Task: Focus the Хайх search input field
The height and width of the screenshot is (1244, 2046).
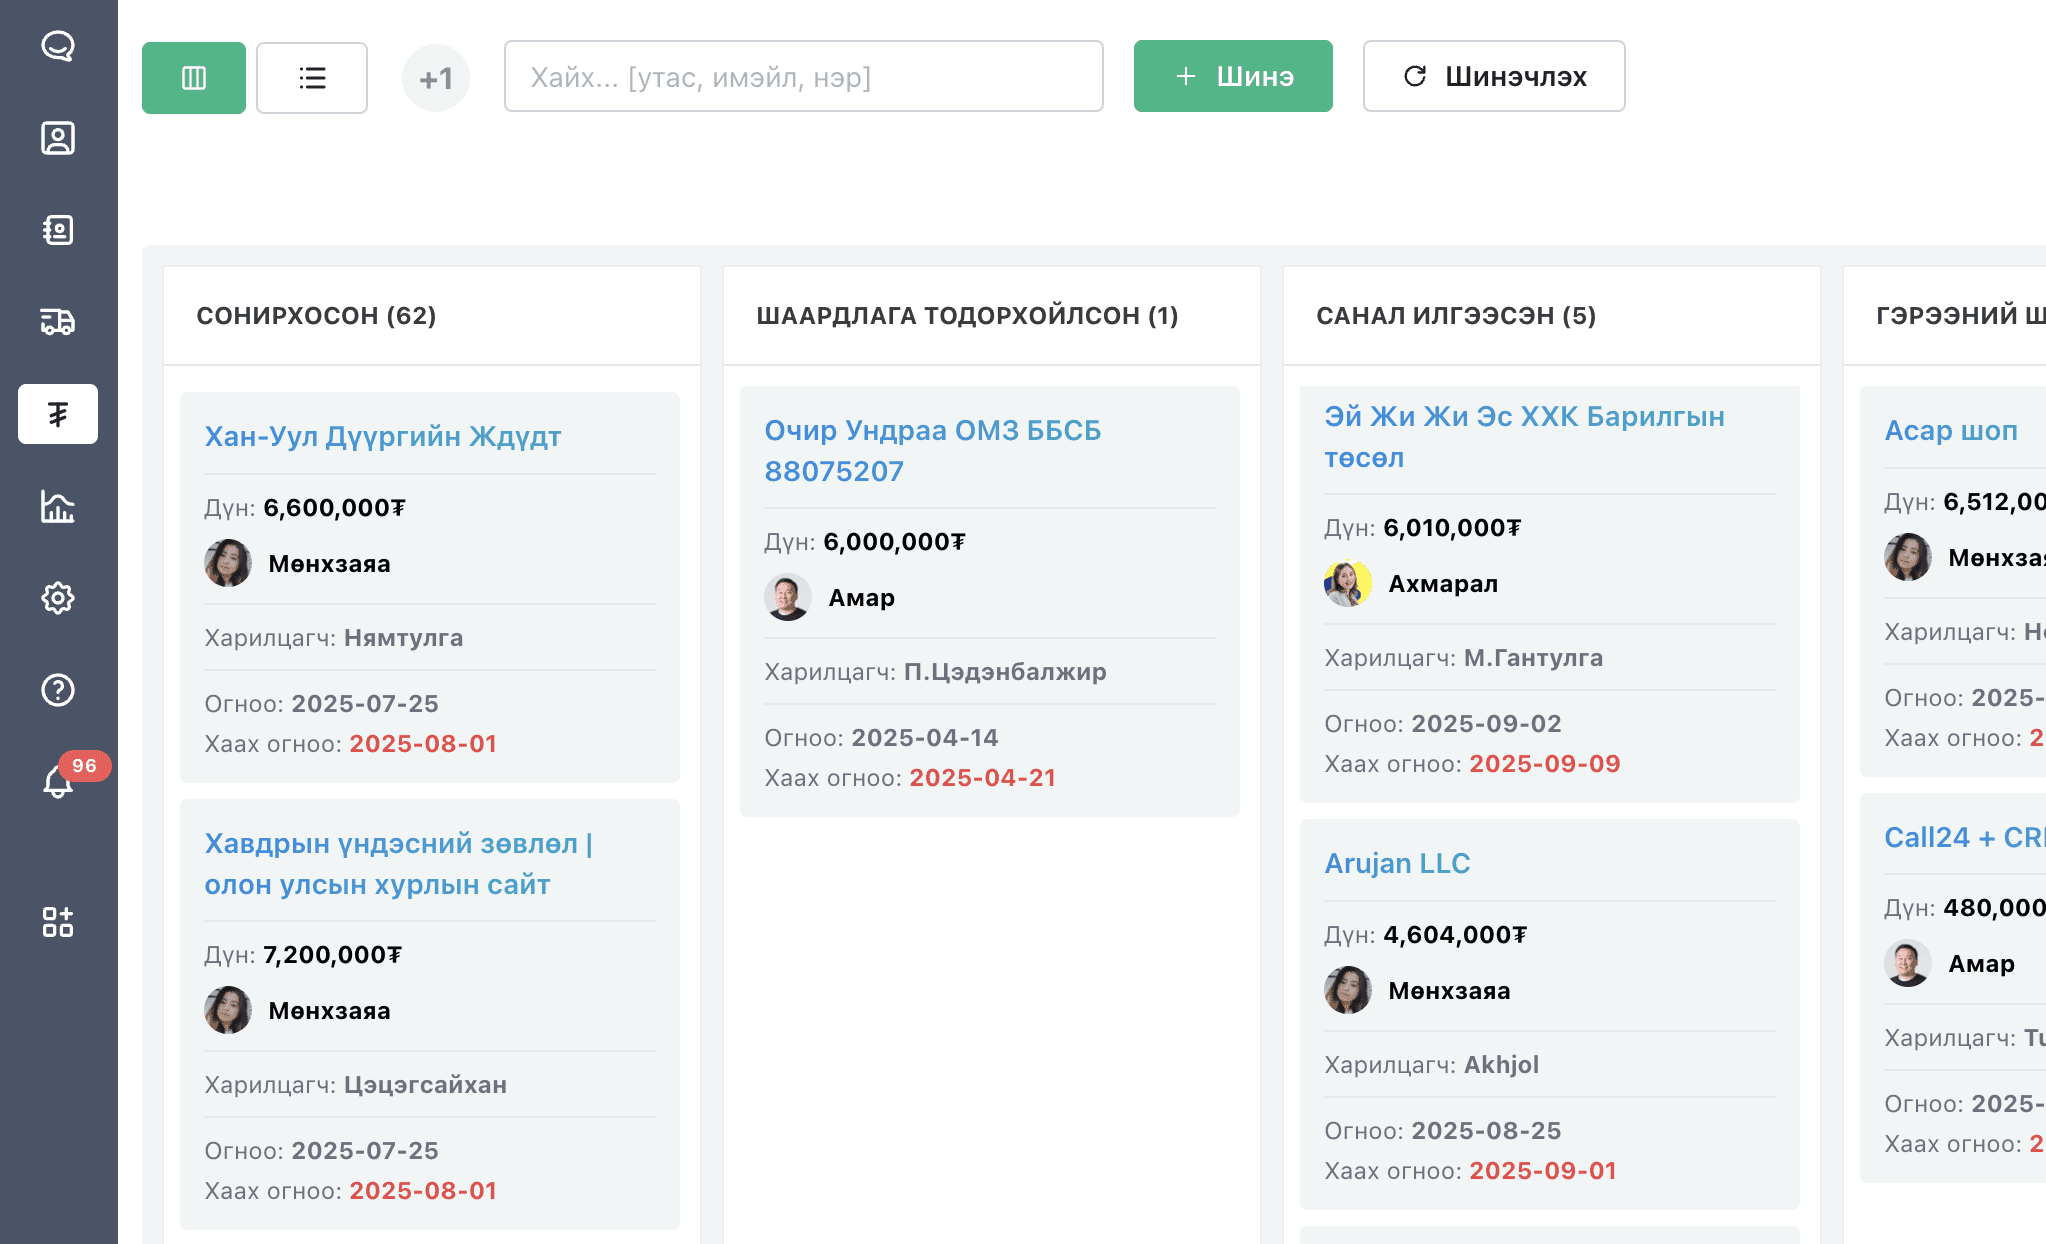Action: point(803,76)
